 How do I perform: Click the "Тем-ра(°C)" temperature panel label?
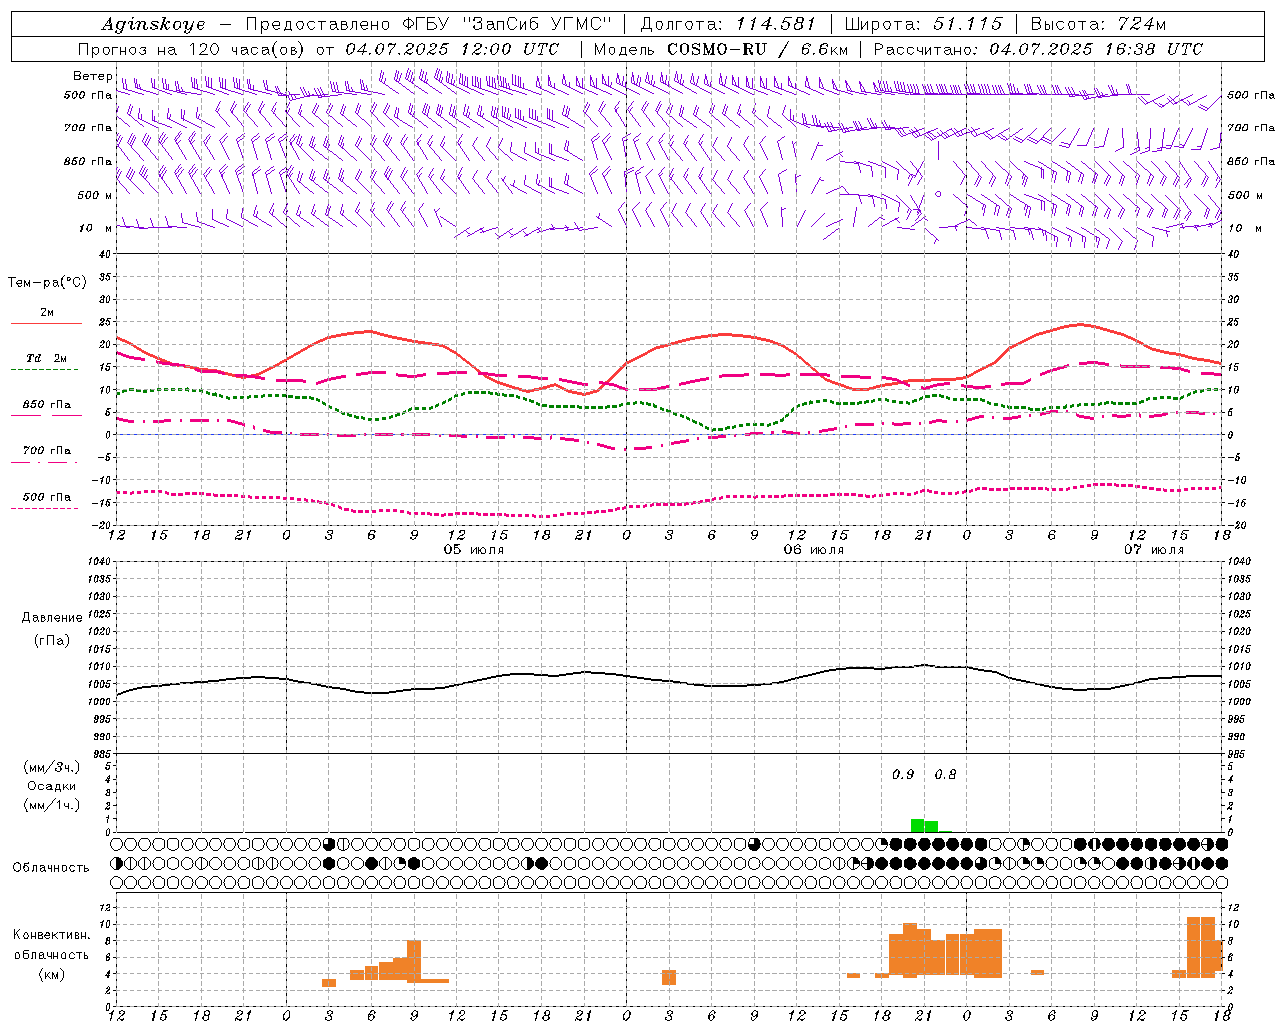pos(47,283)
